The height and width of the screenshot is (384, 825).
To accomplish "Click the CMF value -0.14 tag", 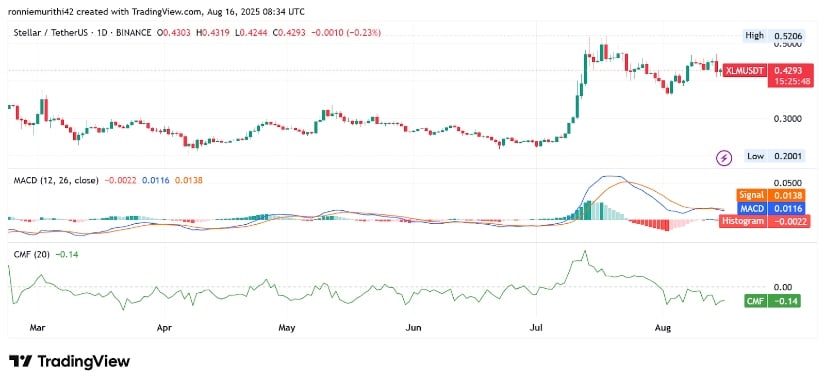I will 784,301.
